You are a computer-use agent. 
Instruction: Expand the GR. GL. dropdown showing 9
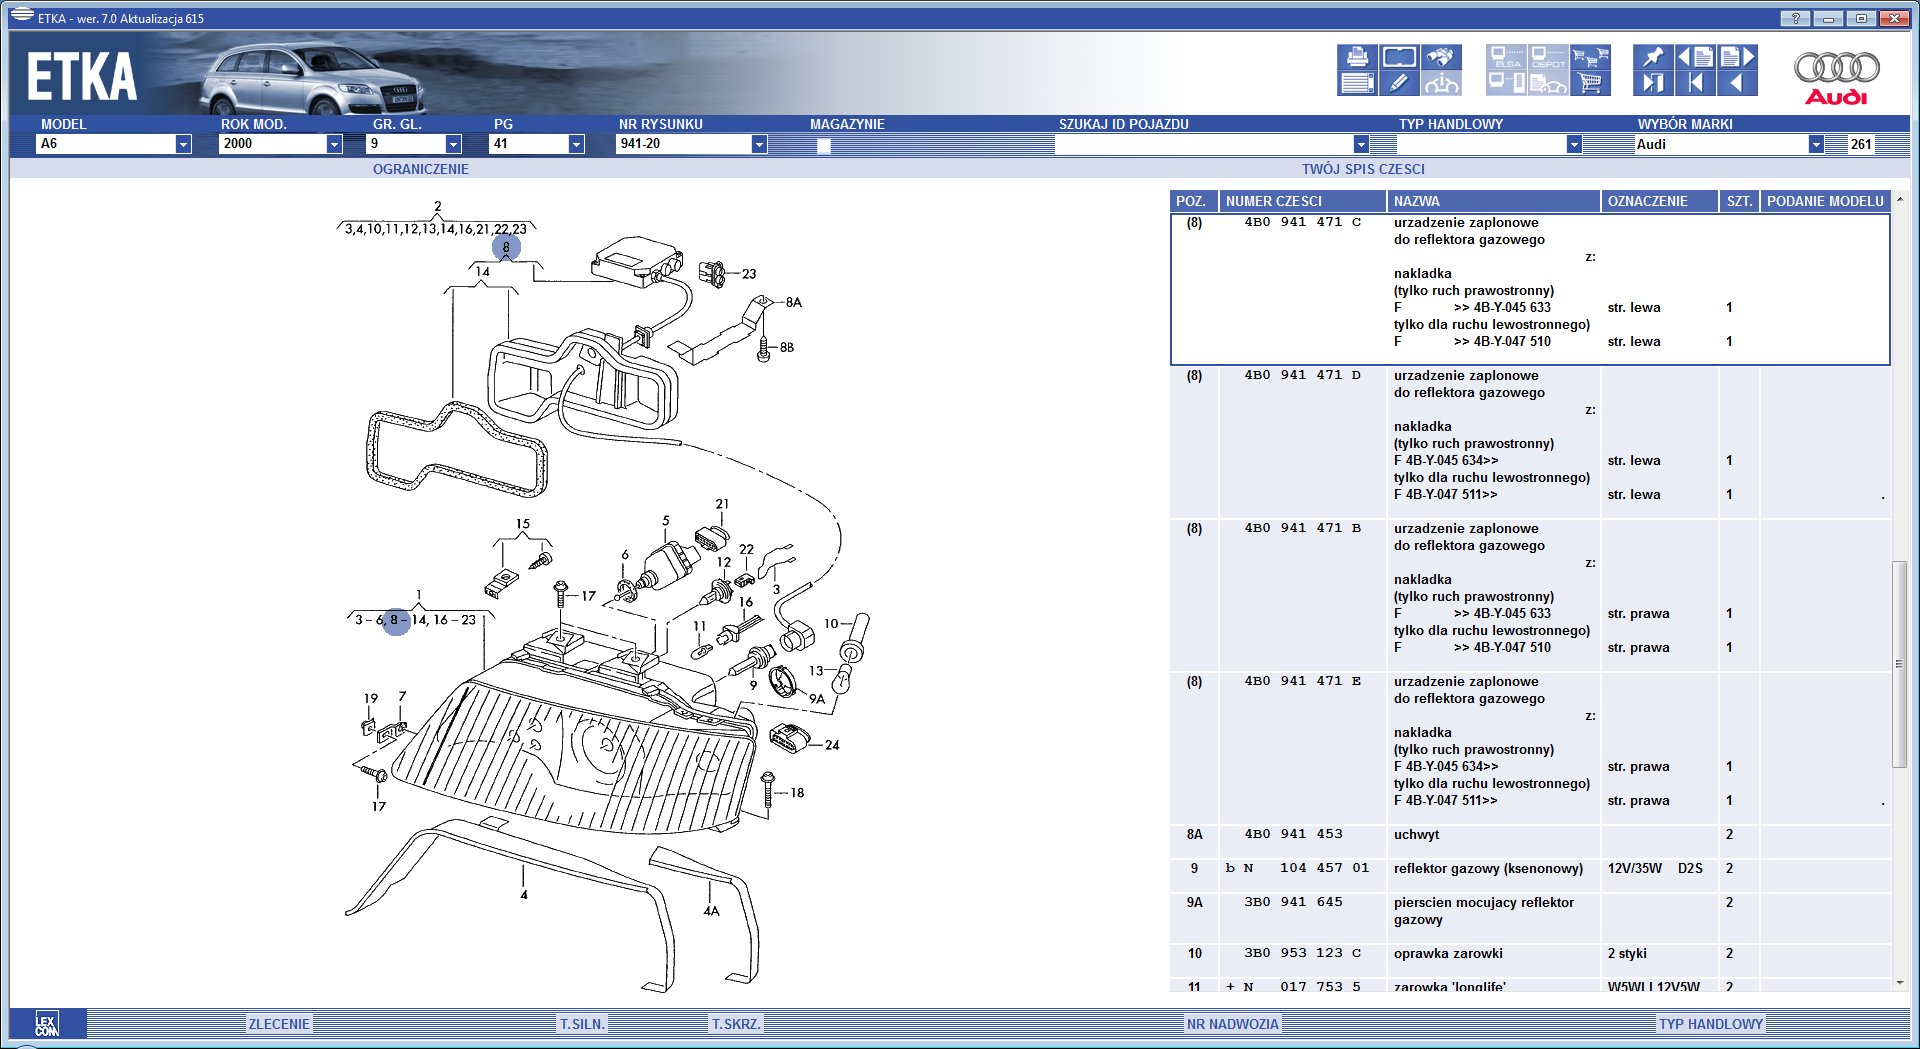coord(453,144)
